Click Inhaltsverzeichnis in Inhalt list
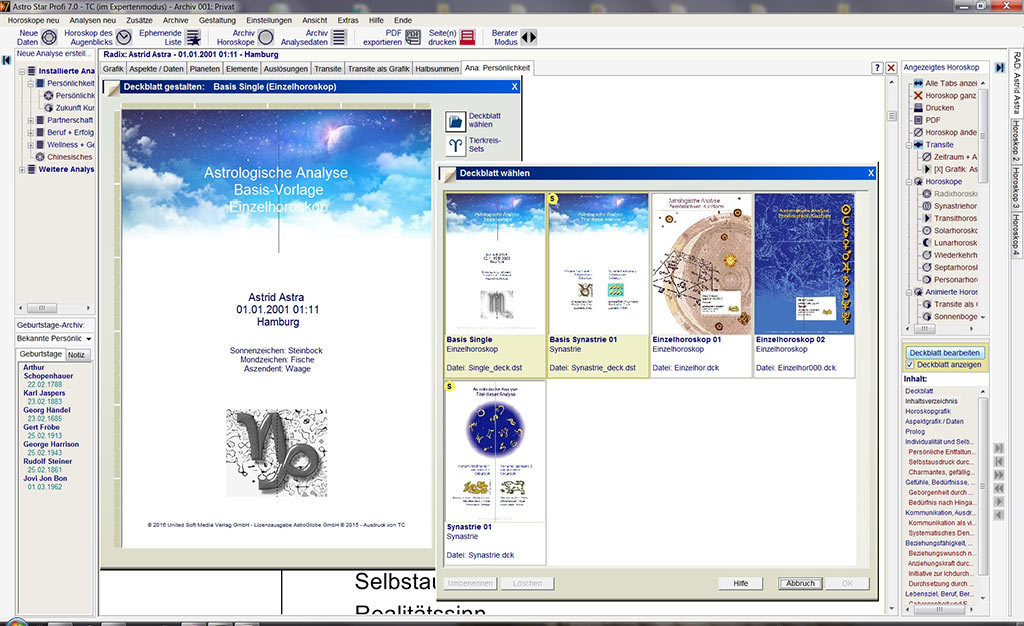The width and height of the screenshot is (1024, 626). pos(931,401)
